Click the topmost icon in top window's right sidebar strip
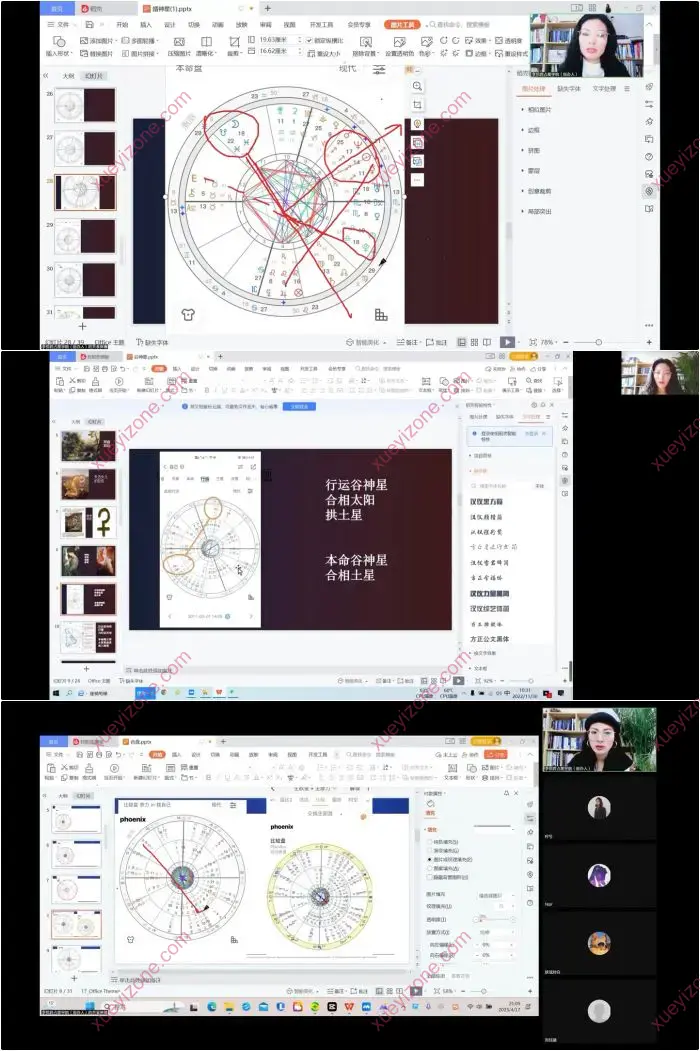 pyautogui.click(x=649, y=87)
